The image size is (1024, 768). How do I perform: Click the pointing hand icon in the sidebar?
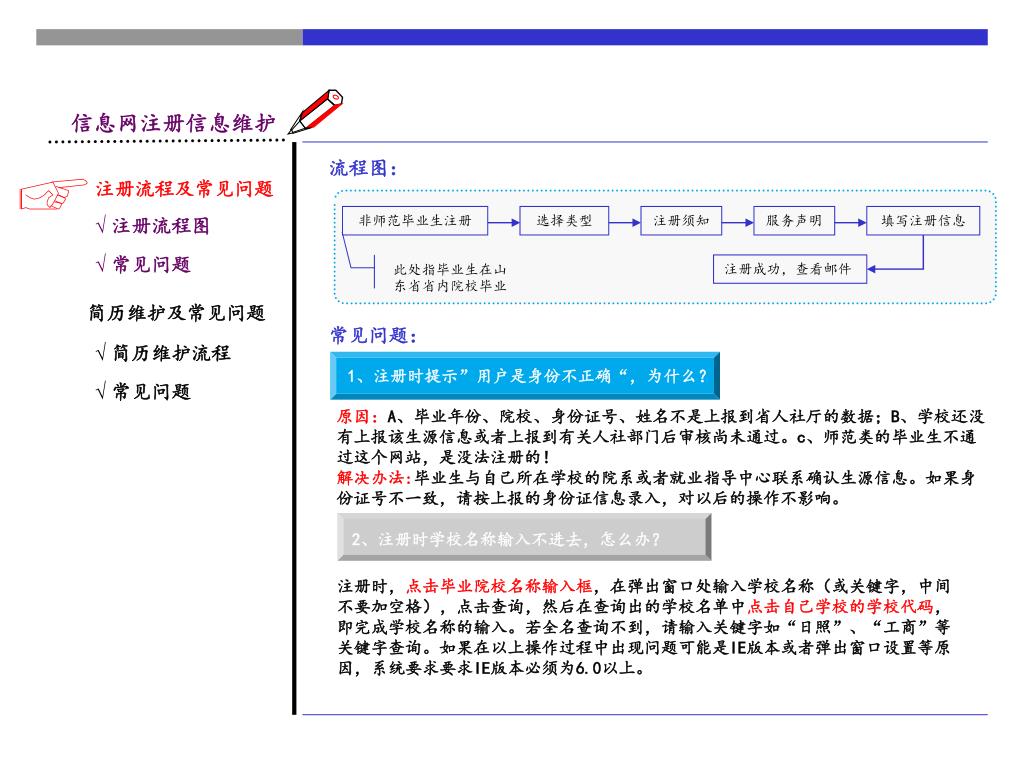pyautogui.click(x=53, y=194)
